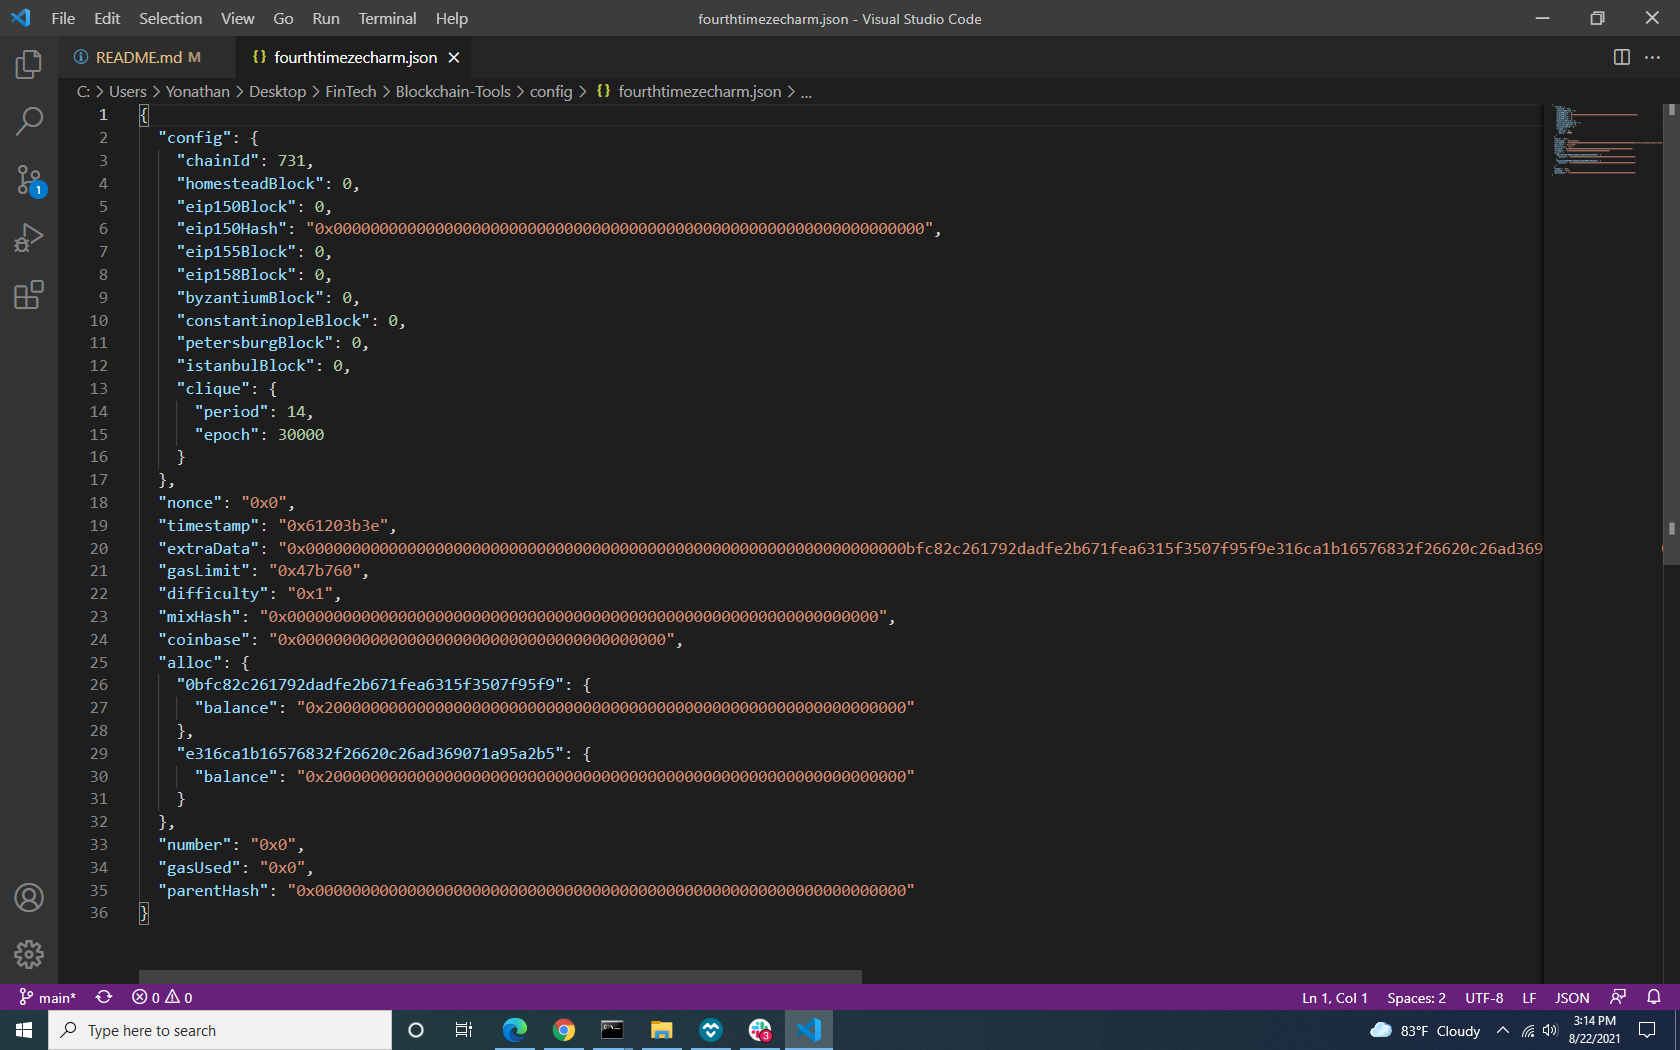Open feedback icon in status bar

click(1618, 998)
